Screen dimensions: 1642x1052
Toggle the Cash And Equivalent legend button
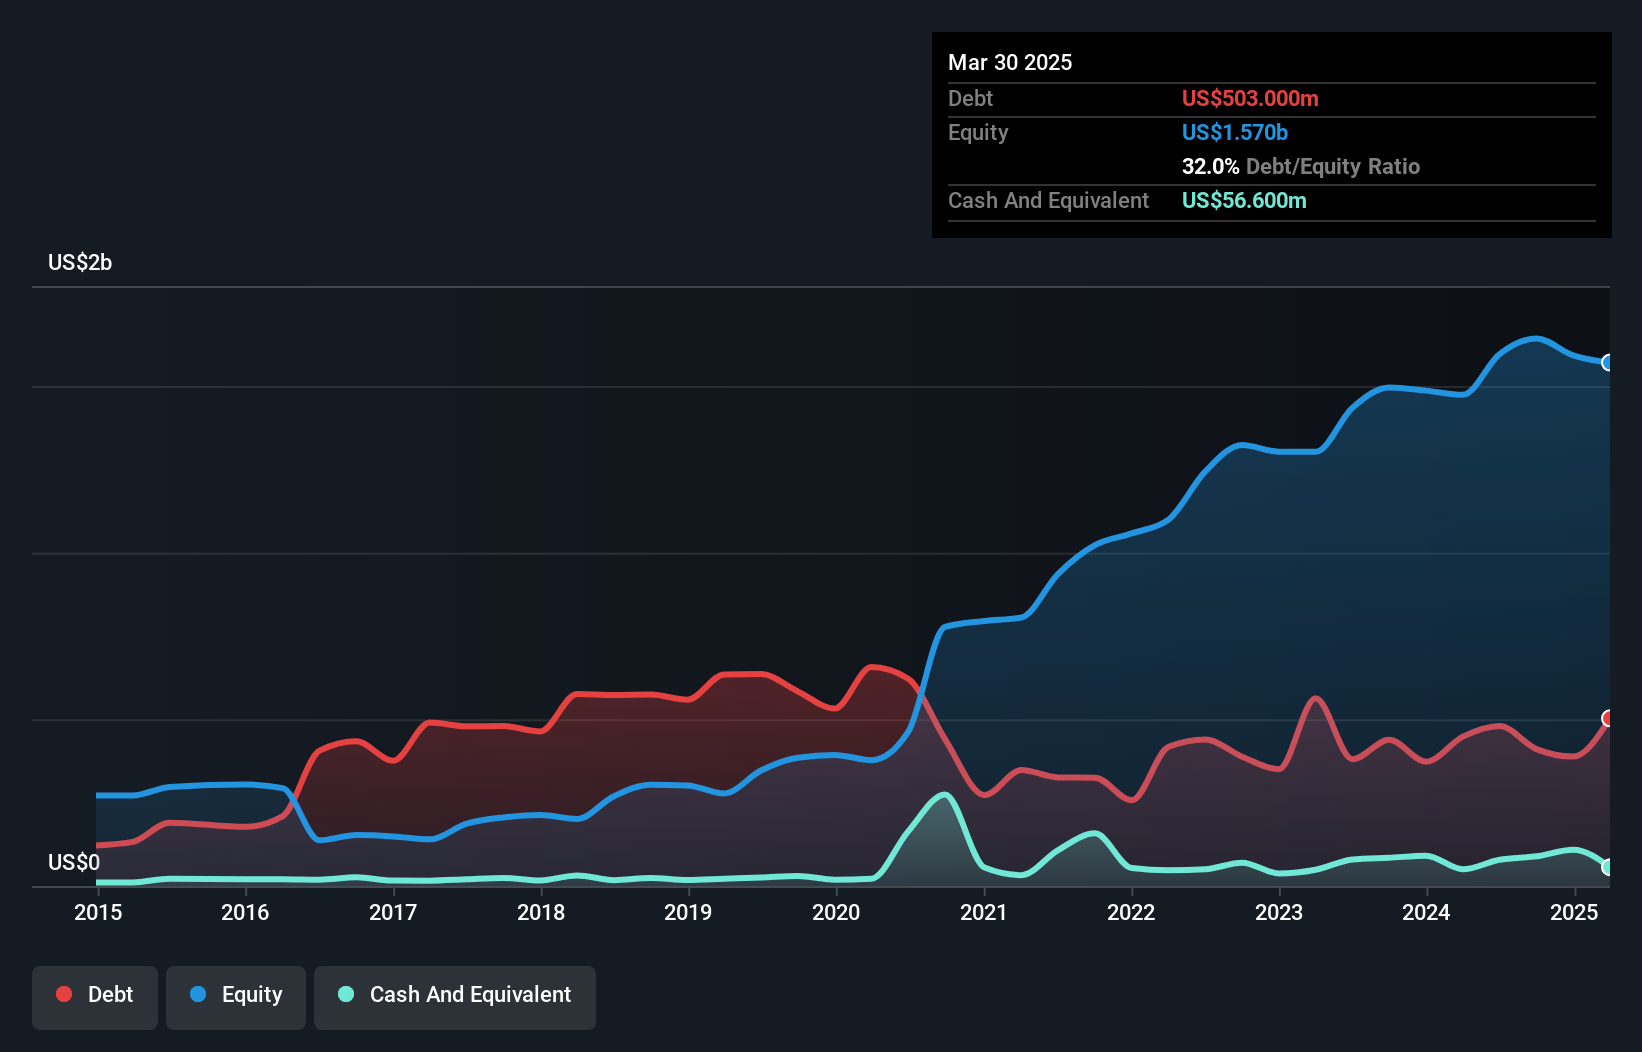pyautogui.click(x=455, y=997)
